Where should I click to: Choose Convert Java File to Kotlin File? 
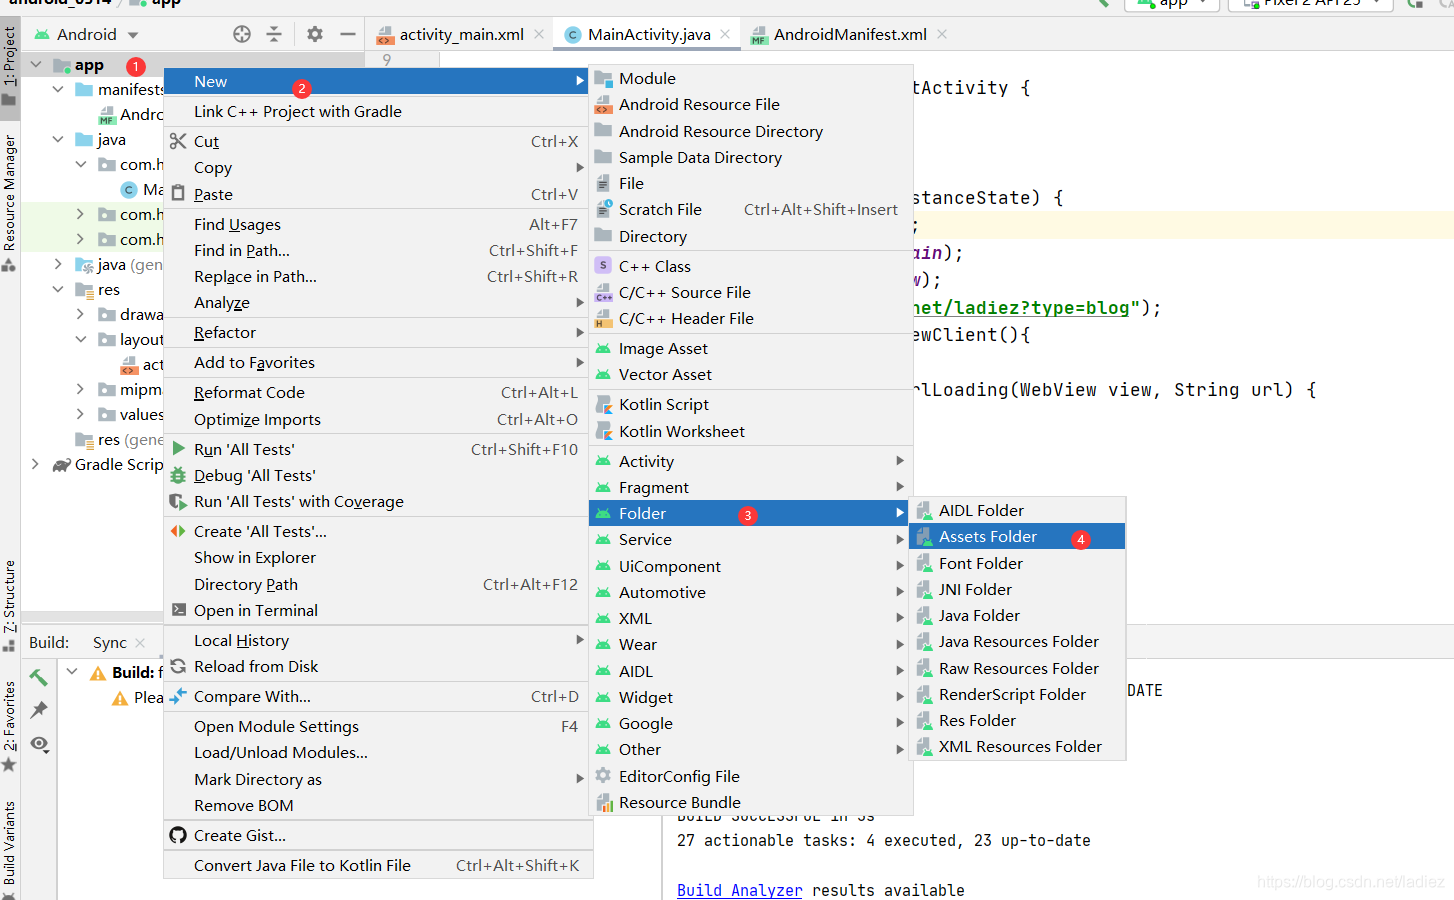tap(378, 865)
